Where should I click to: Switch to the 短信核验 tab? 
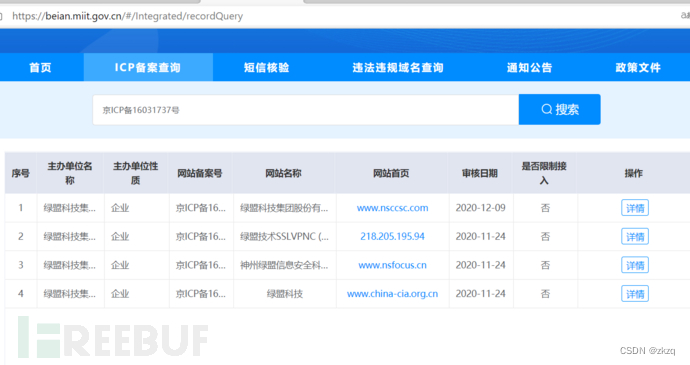(267, 67)
